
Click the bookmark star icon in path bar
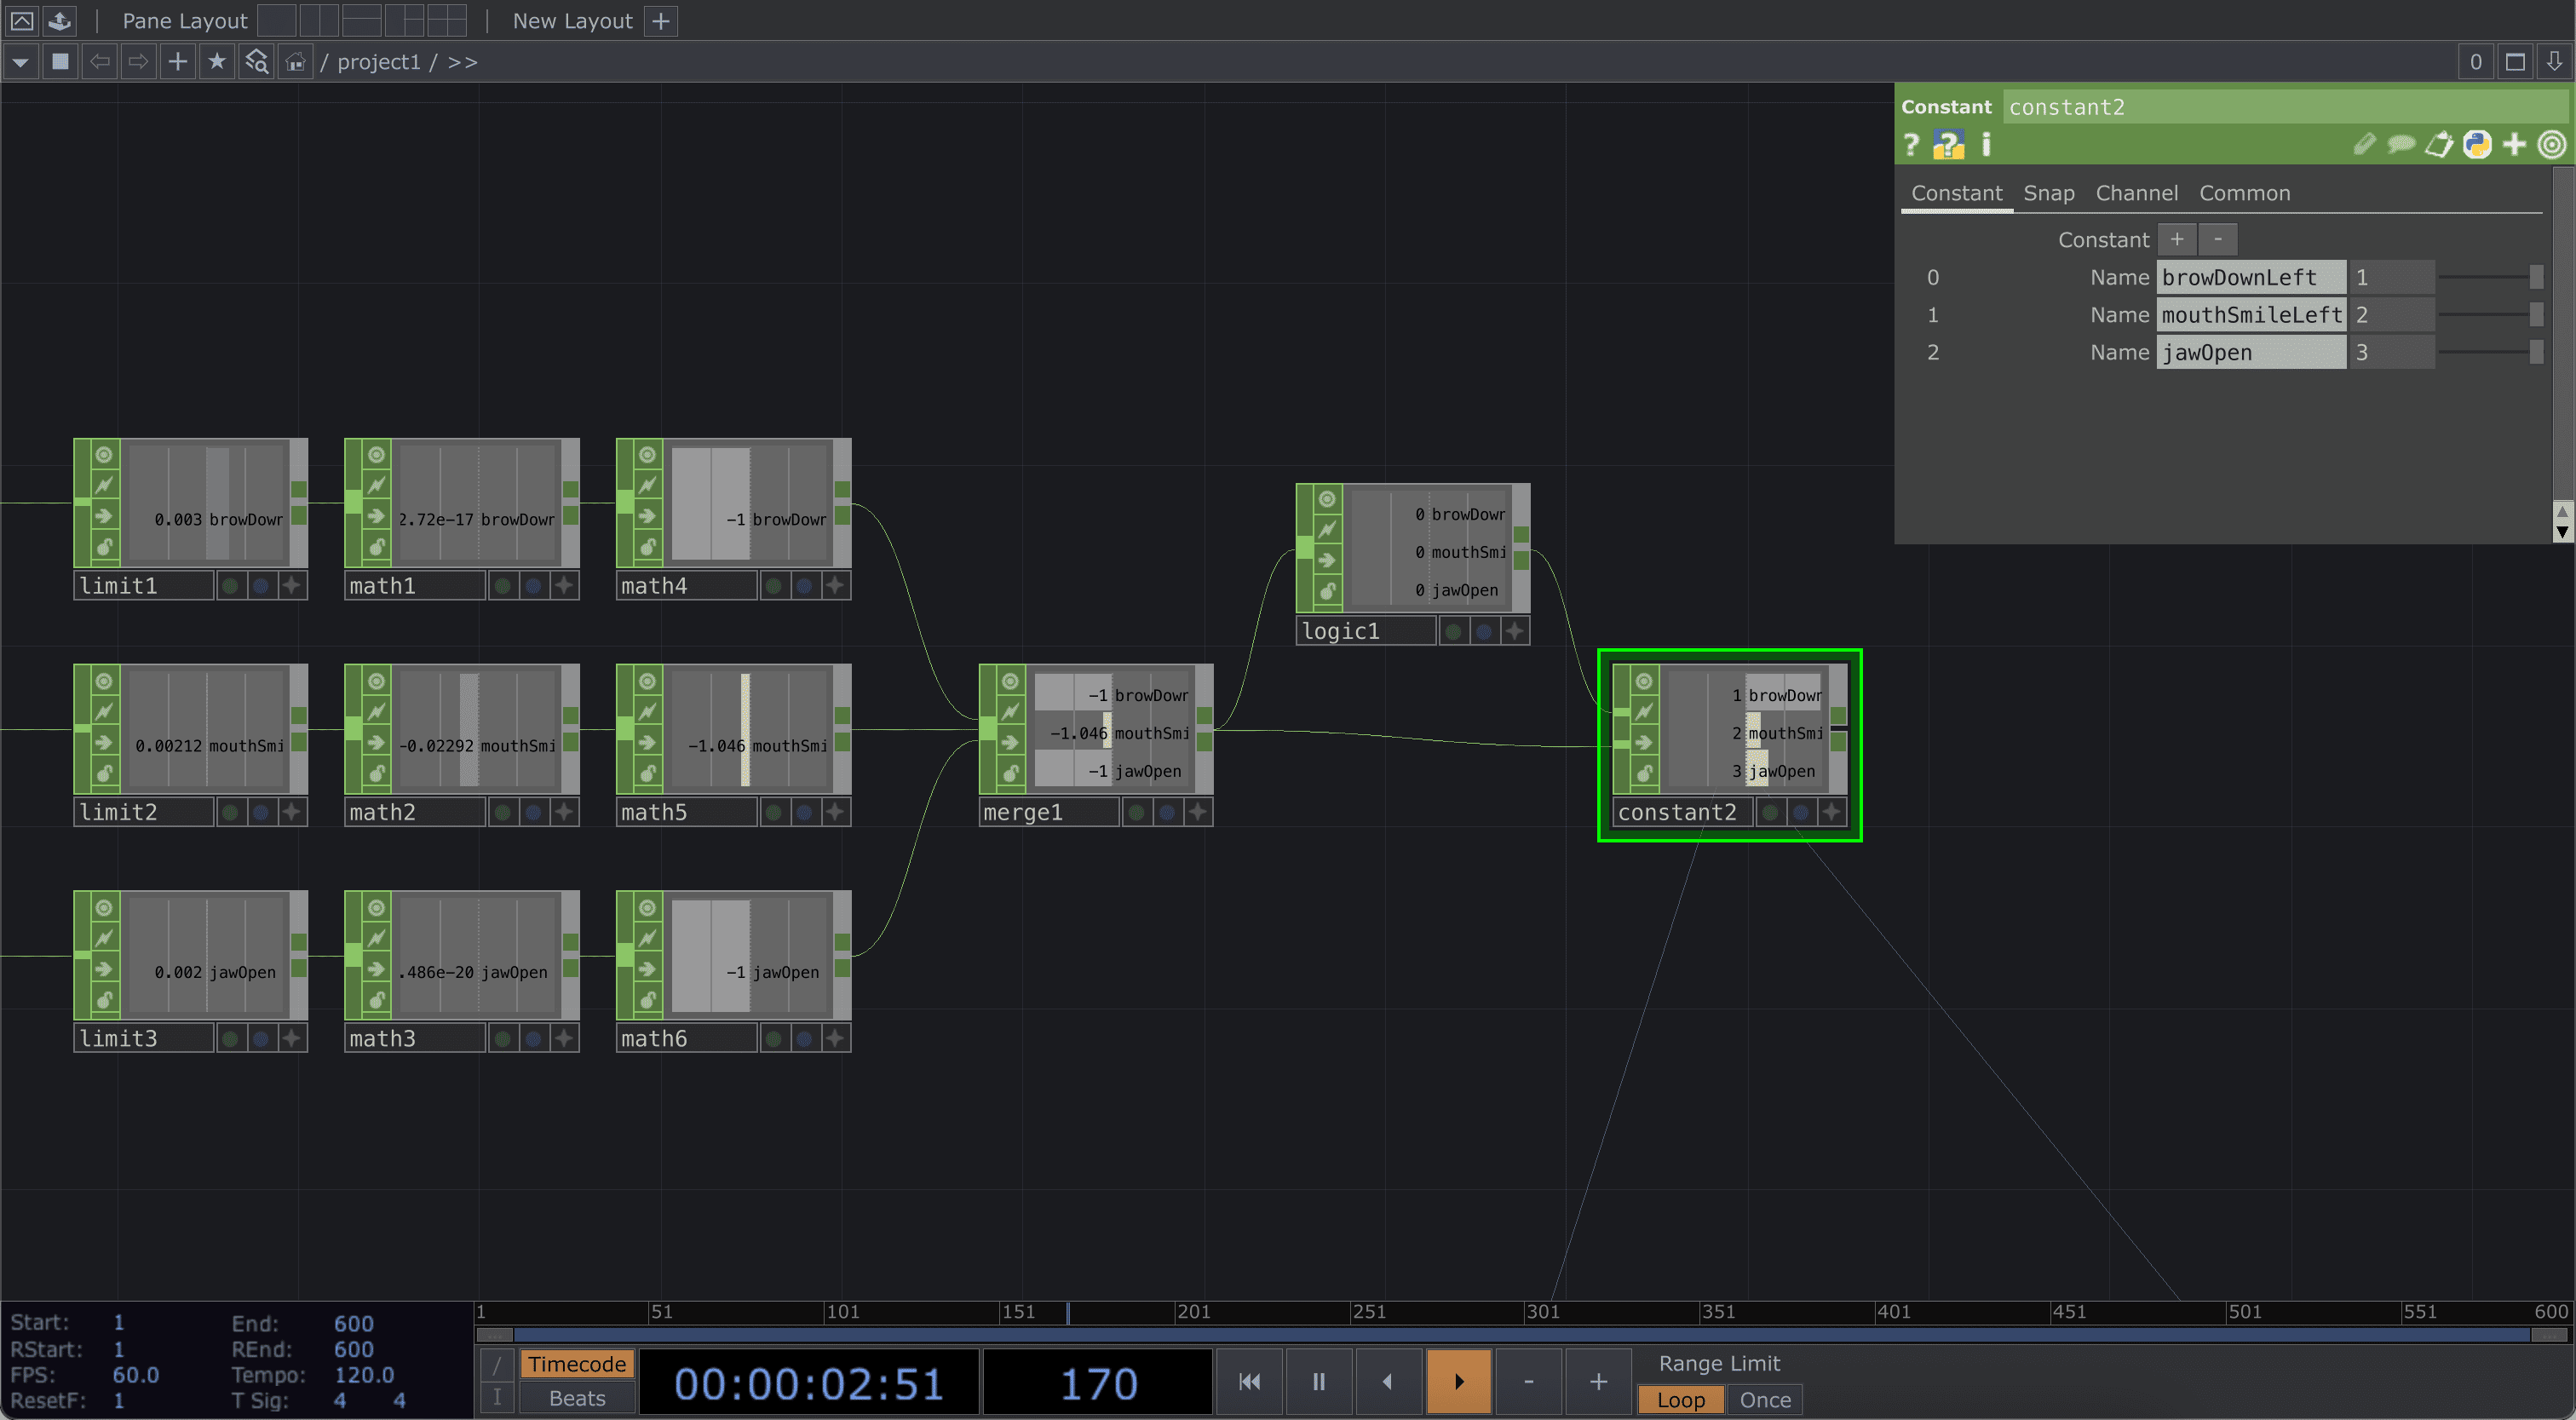(x=216, y=62)
